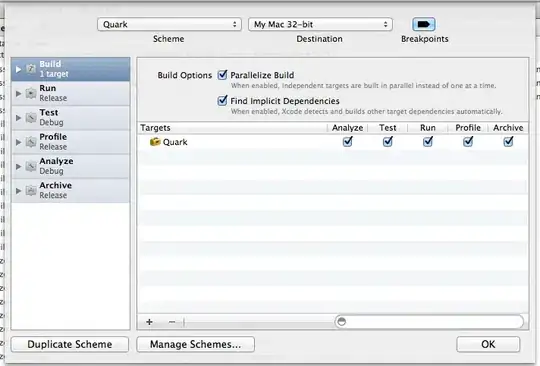Disable Parallelize Build checkbox
Screen dimensions: 540x366
pyautogui.click(x=222, y=75)
